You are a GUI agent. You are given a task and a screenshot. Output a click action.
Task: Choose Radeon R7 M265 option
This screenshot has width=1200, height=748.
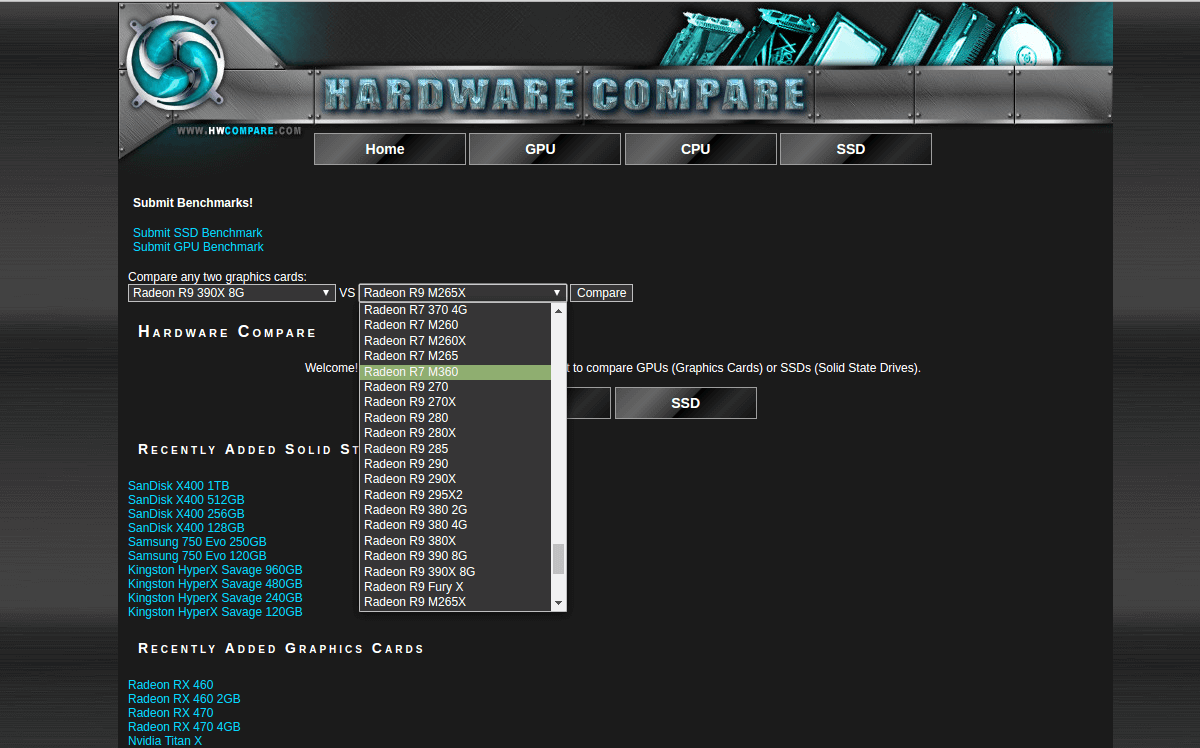tap(455, 356)
